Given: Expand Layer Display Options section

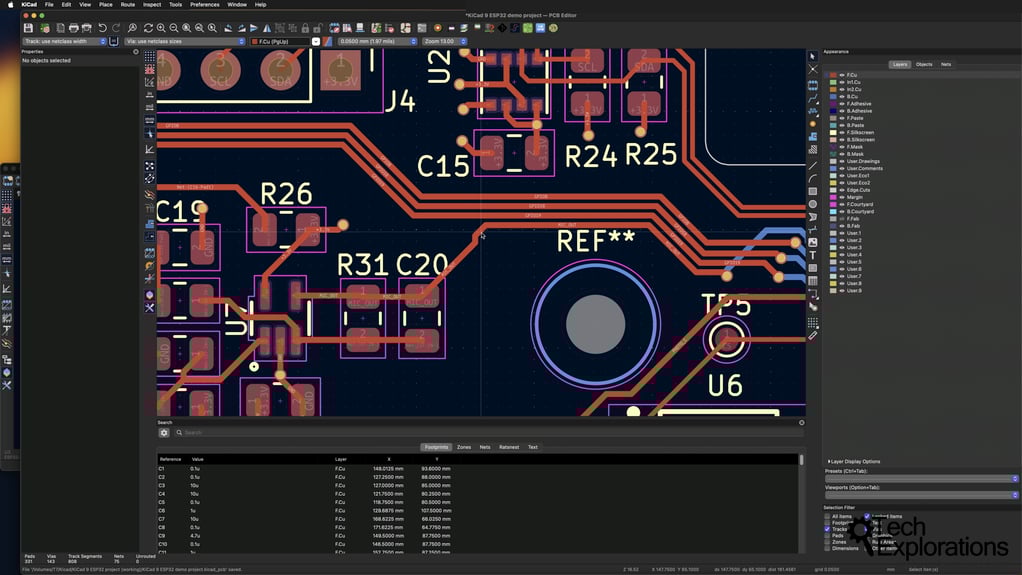Looking at the screenshot, I should pyautogui.click(x=853, y=461).
